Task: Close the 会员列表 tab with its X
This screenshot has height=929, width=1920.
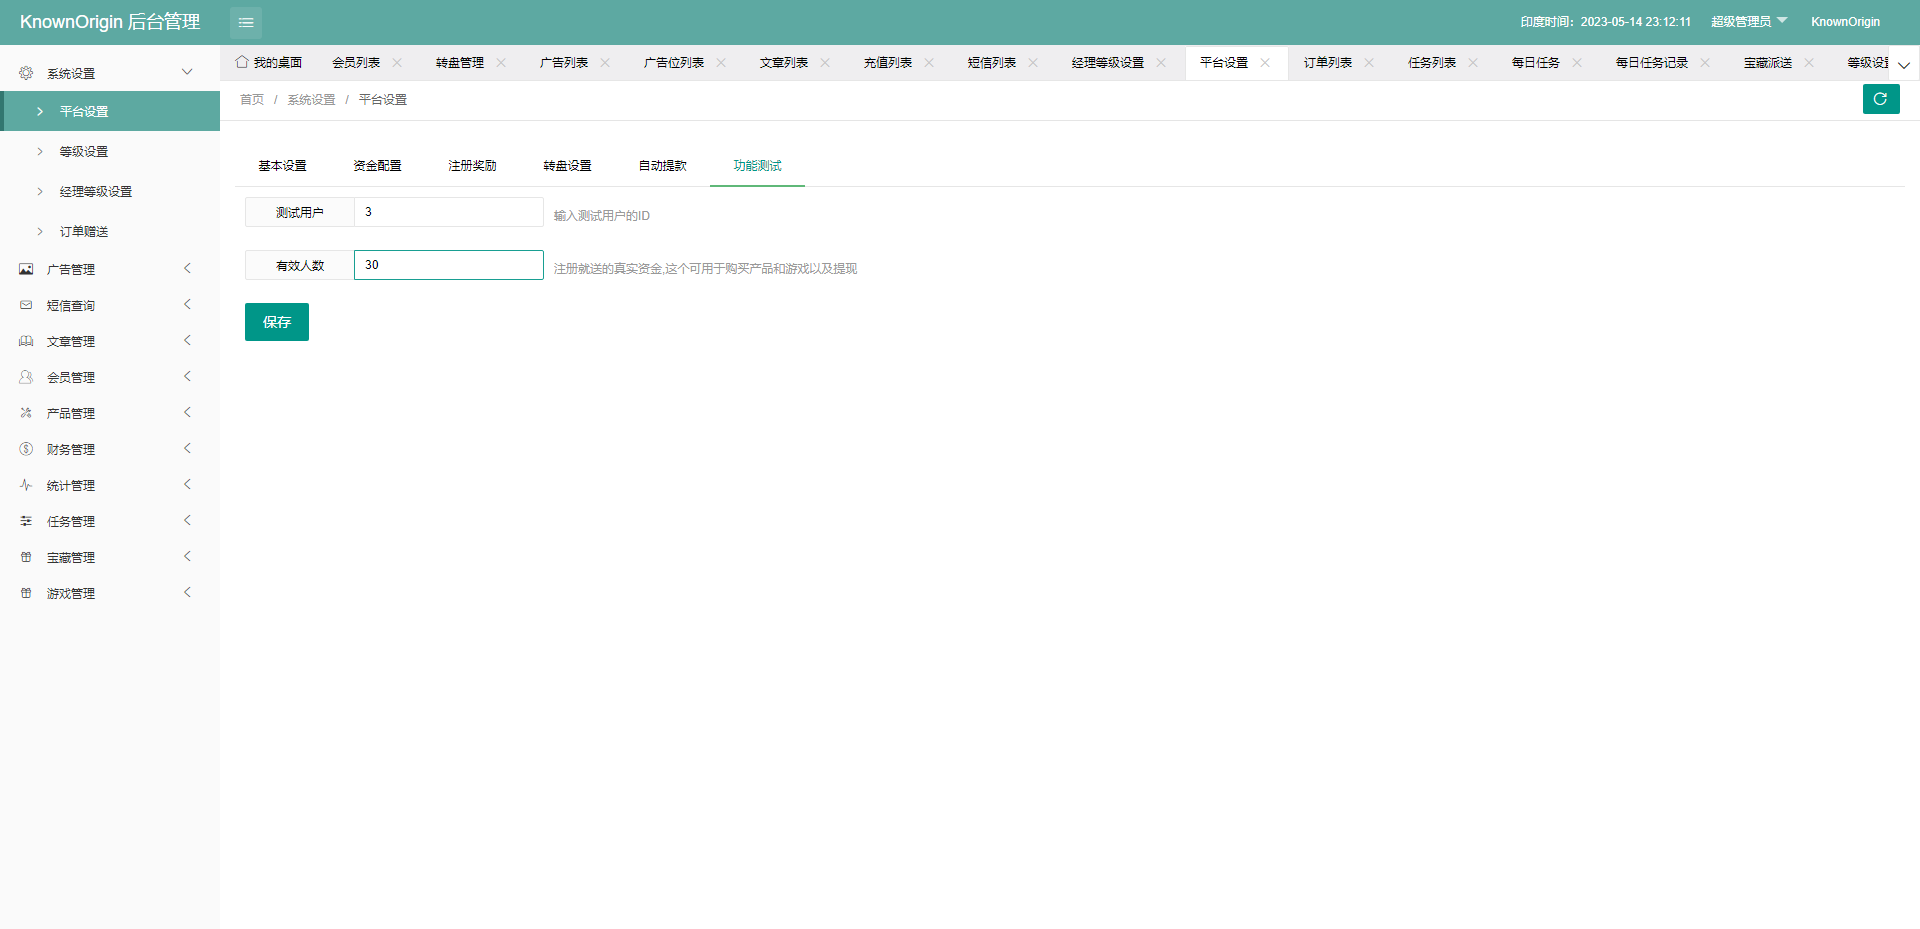Action: (x=397, y=63)
